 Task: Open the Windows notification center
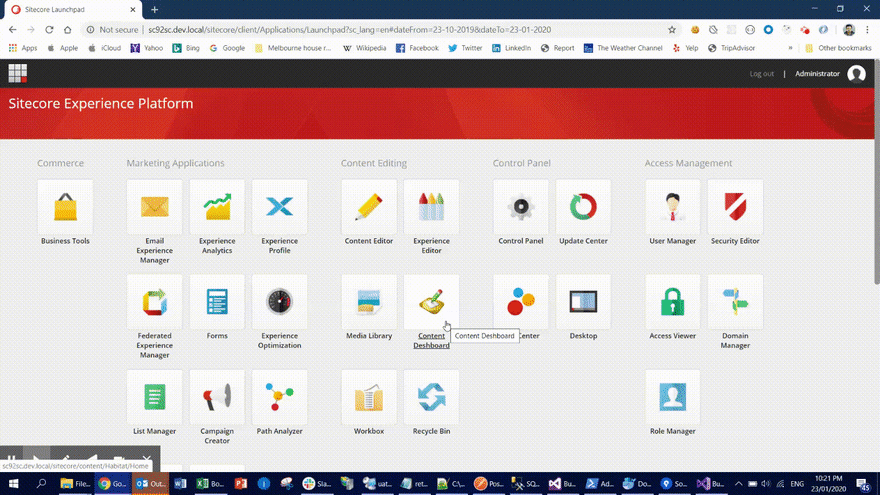pos(863,484)
